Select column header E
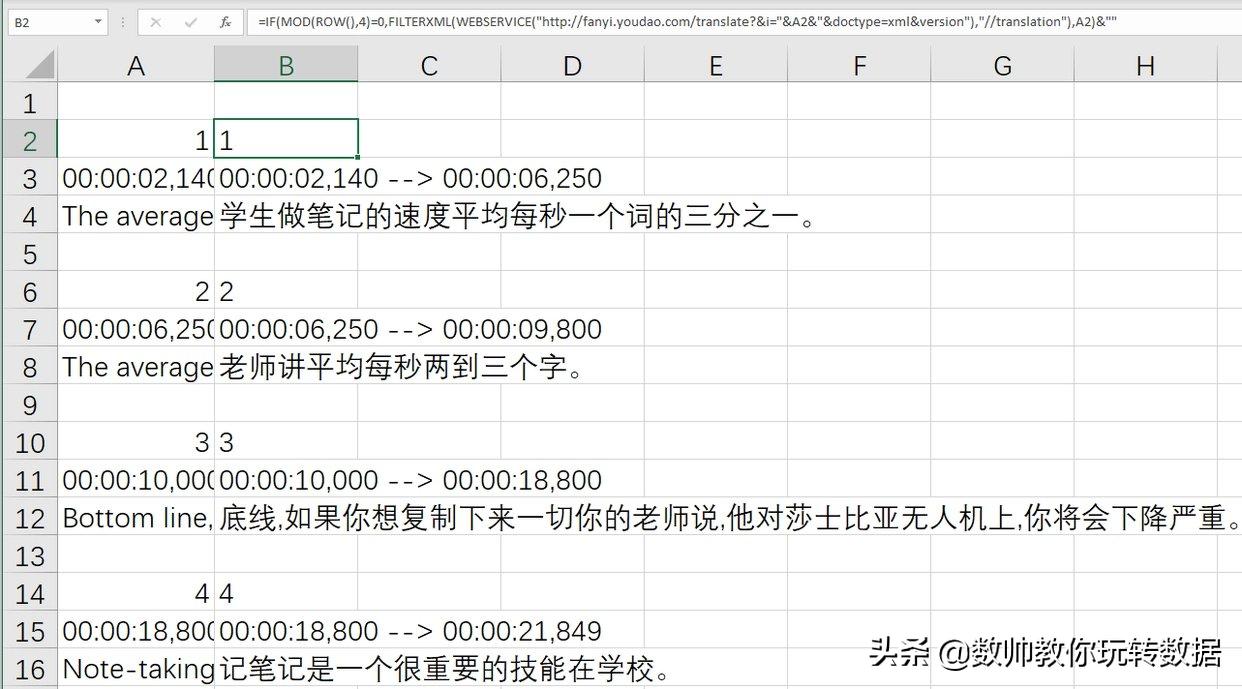The image size is (1242, 689). pyautogui.click(x=715, y=64)
